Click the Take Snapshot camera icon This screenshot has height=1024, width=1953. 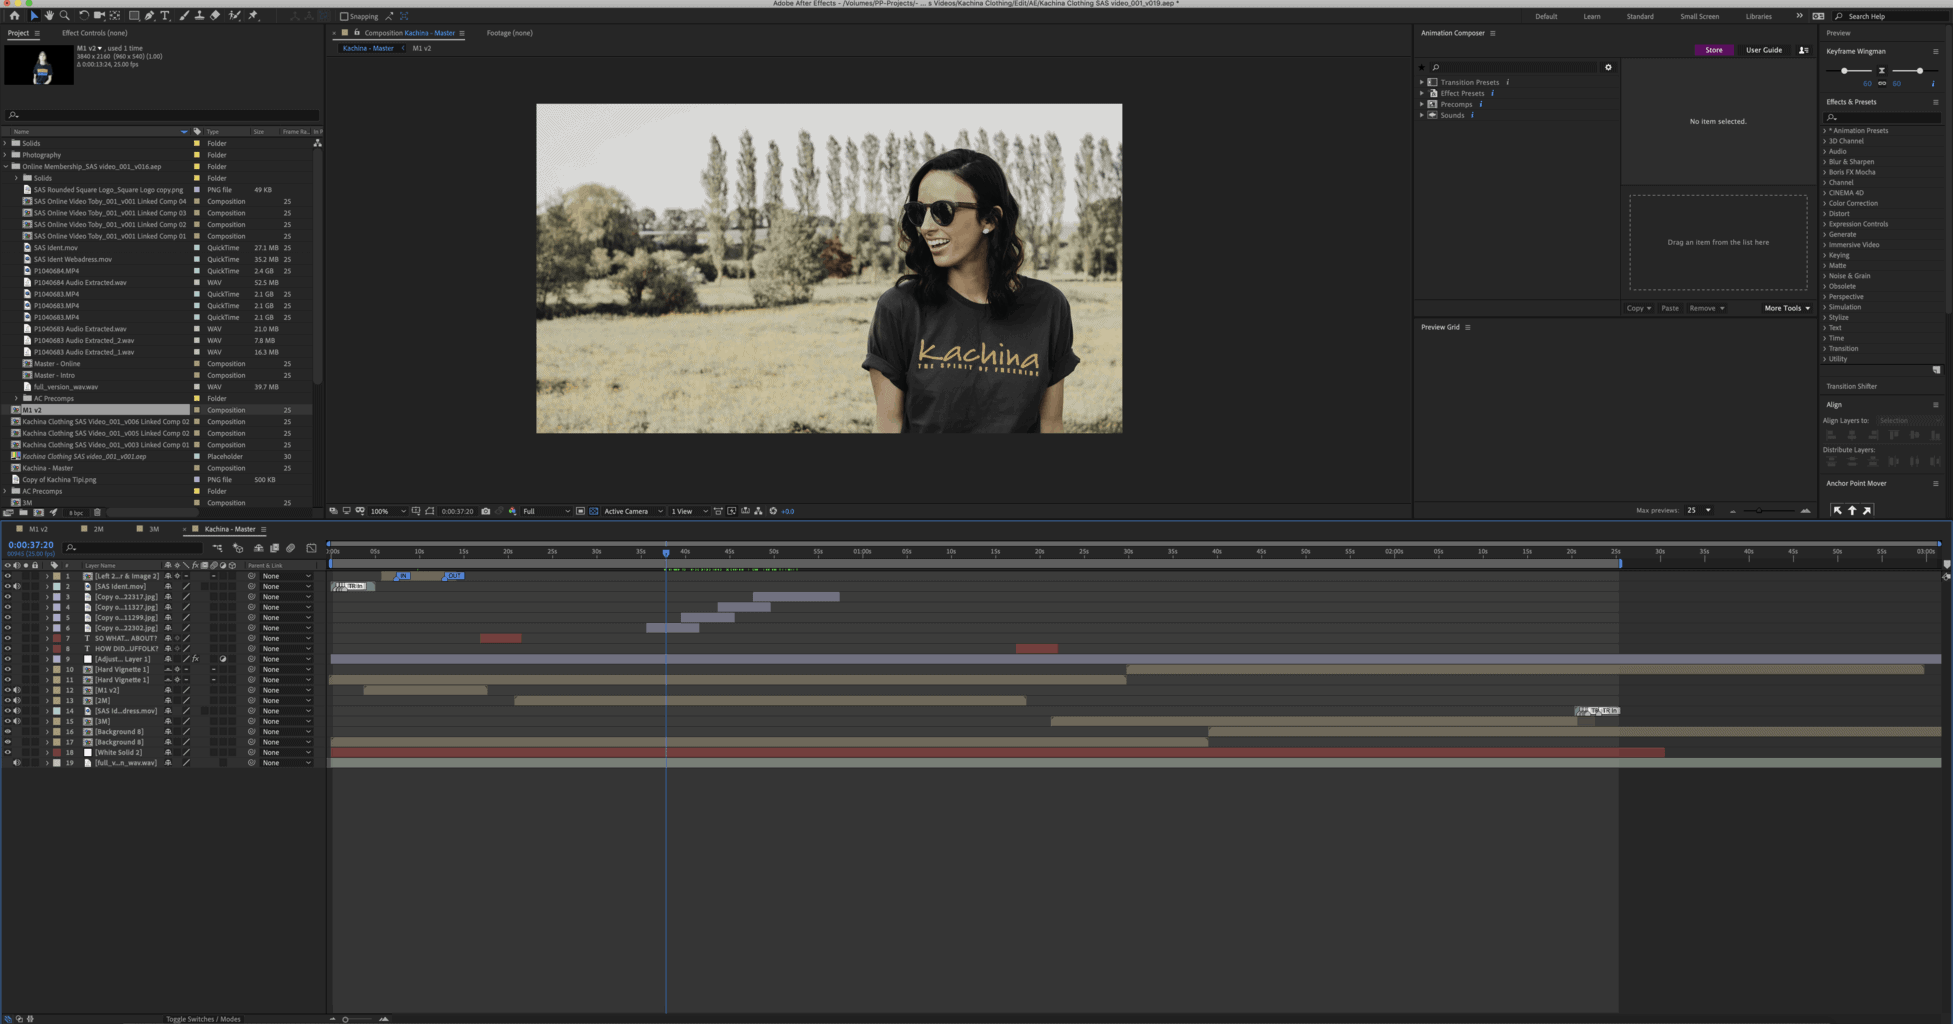[x=486, y=511]
